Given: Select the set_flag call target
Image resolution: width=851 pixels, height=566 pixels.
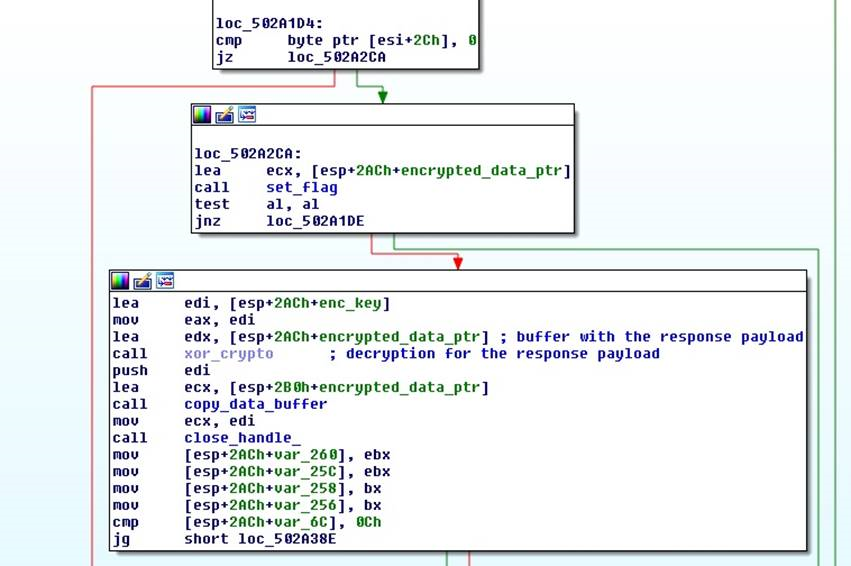Looking at the screenshot, I should click(301, 187).
